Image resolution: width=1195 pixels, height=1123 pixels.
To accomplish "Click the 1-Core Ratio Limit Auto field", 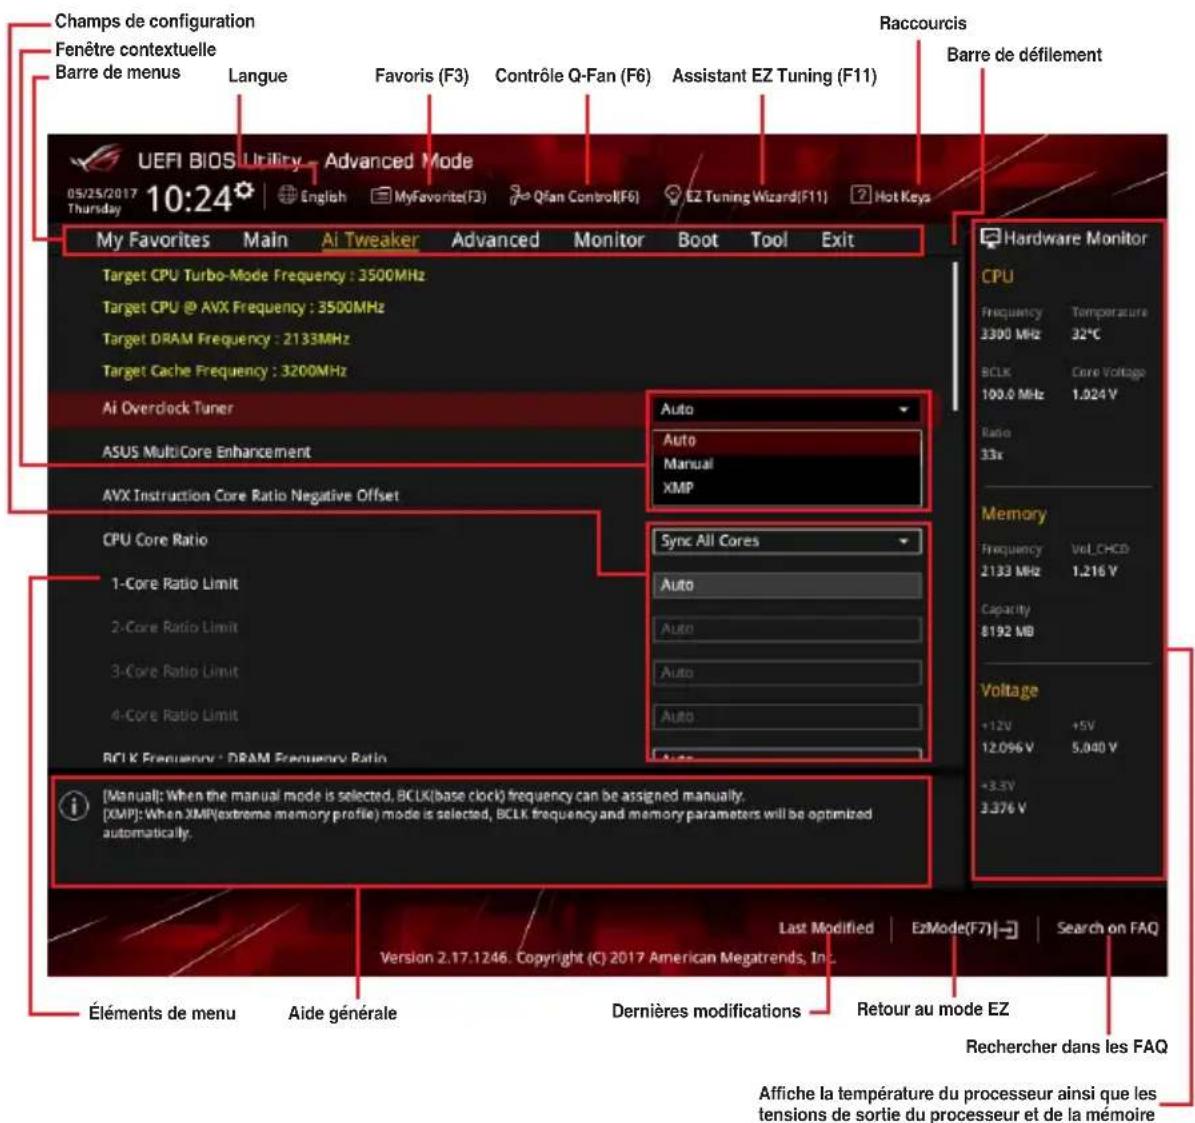I will [x=787, y=585].
